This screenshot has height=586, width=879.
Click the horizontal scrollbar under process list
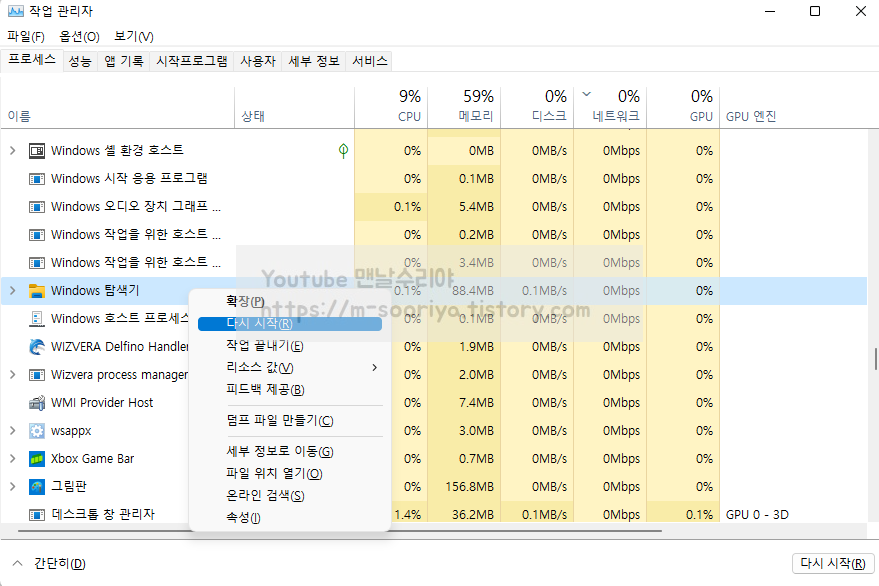[339, 530]
